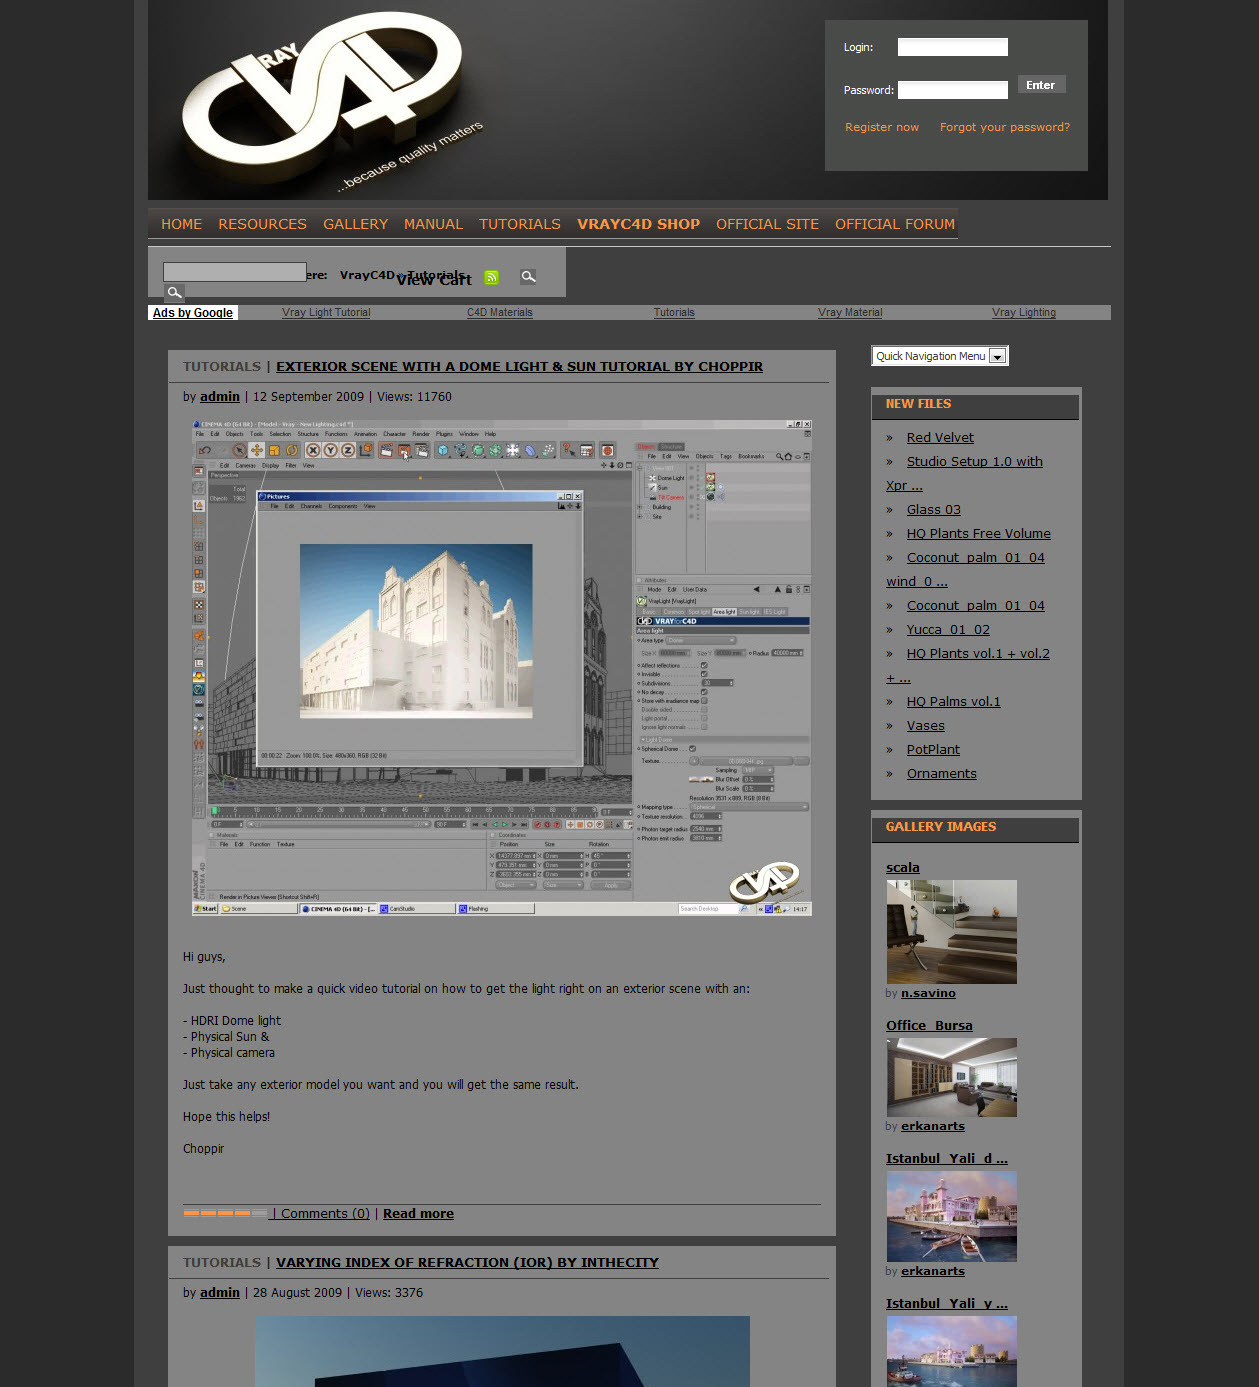Viewport: 1259px width, 1387px height.
Task: Click the Enter login button
Action: (x=1041, y=85)
